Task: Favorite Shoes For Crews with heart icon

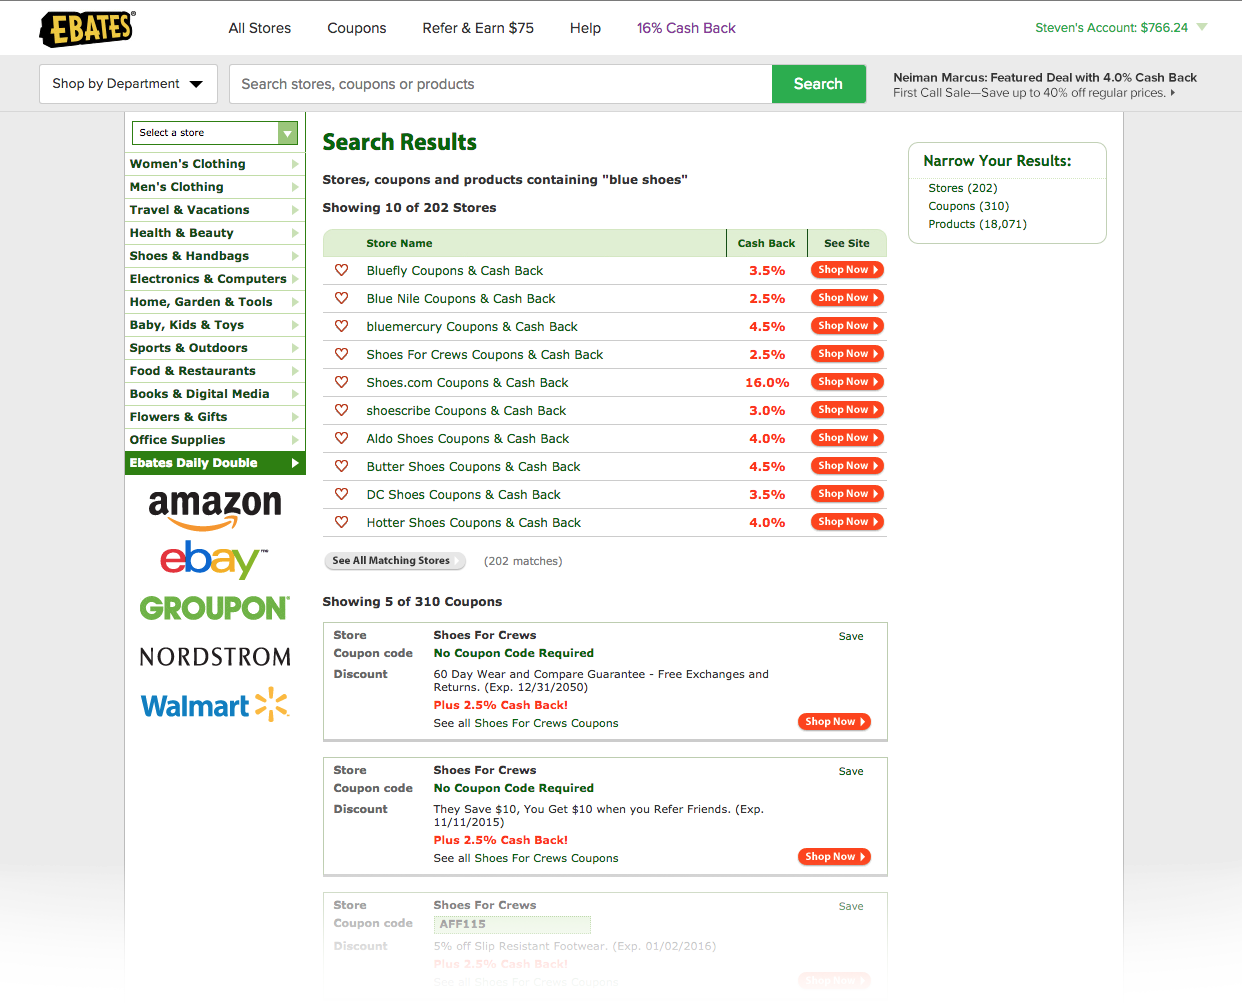Action: point(341,354)
